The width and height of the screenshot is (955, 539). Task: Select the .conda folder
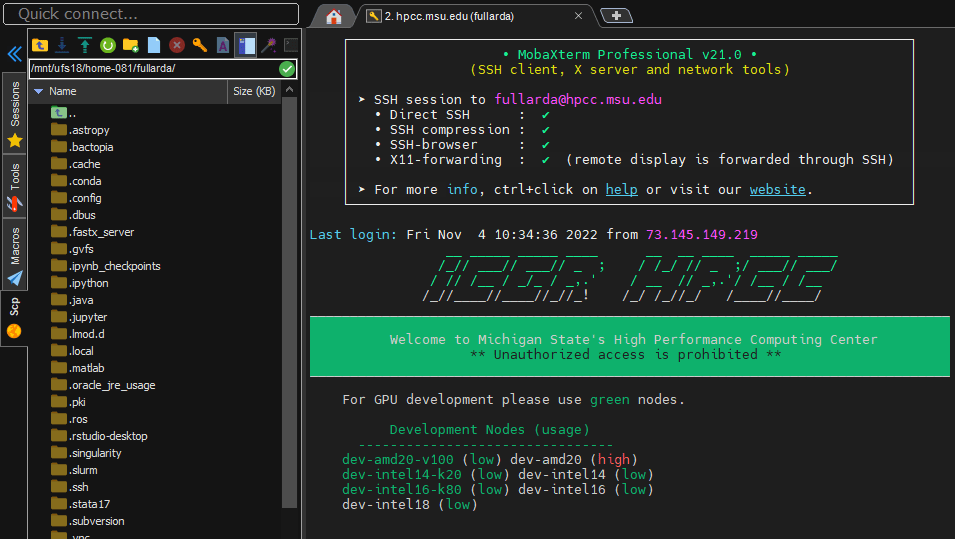[77, 181]
